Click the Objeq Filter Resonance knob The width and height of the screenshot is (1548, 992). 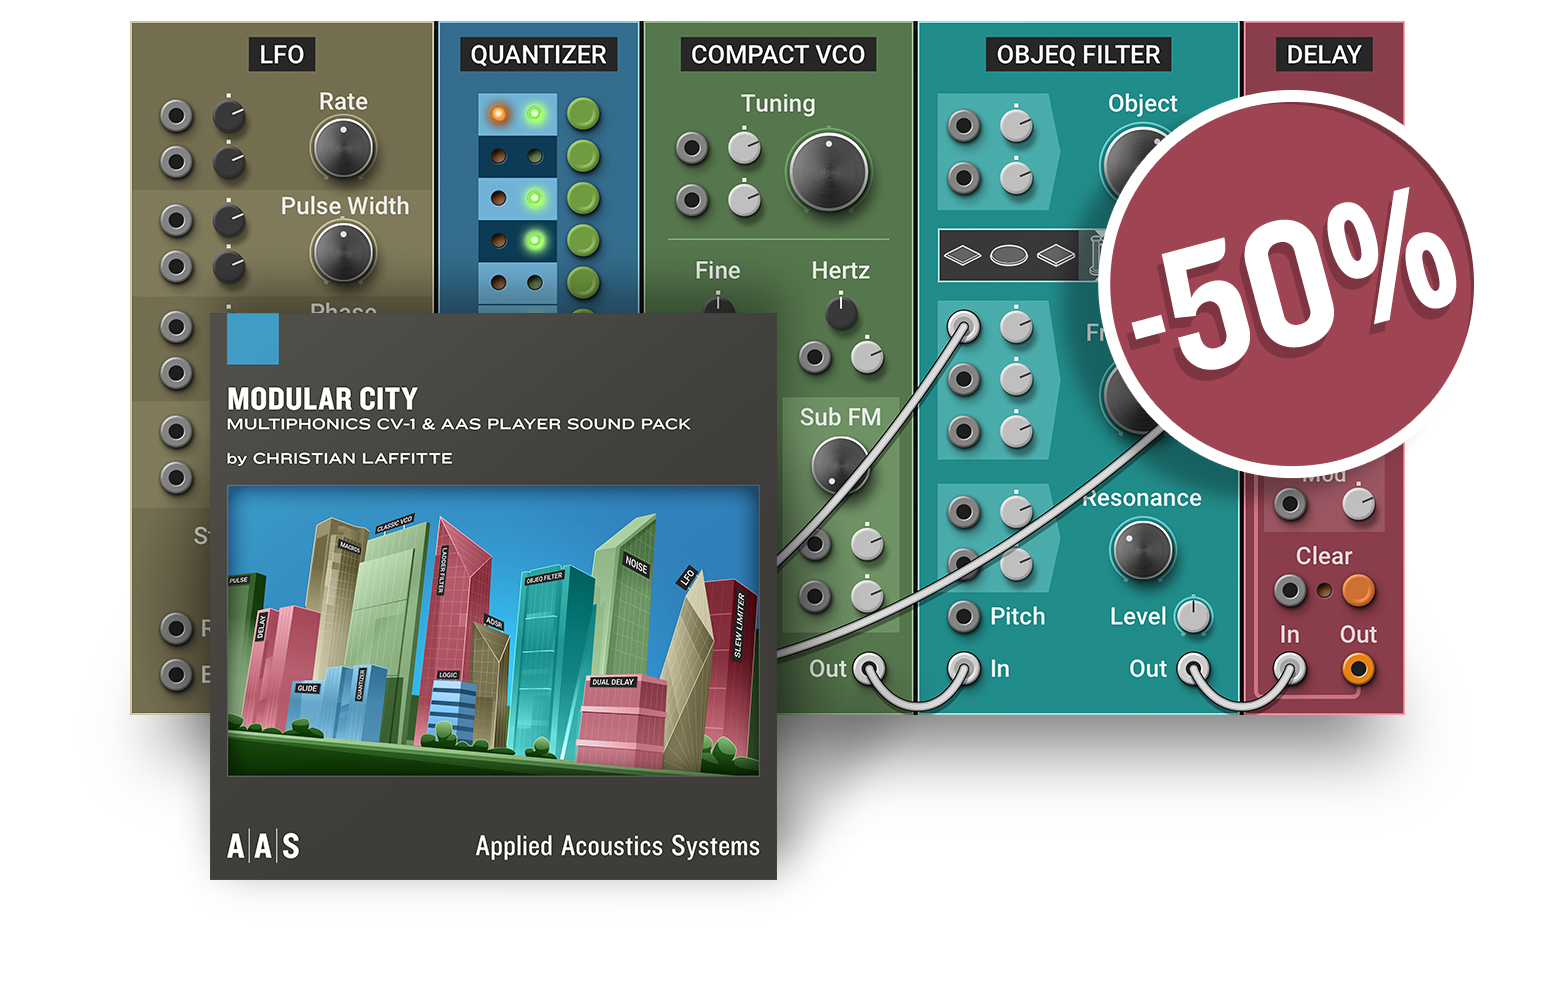pos(1142,549)
